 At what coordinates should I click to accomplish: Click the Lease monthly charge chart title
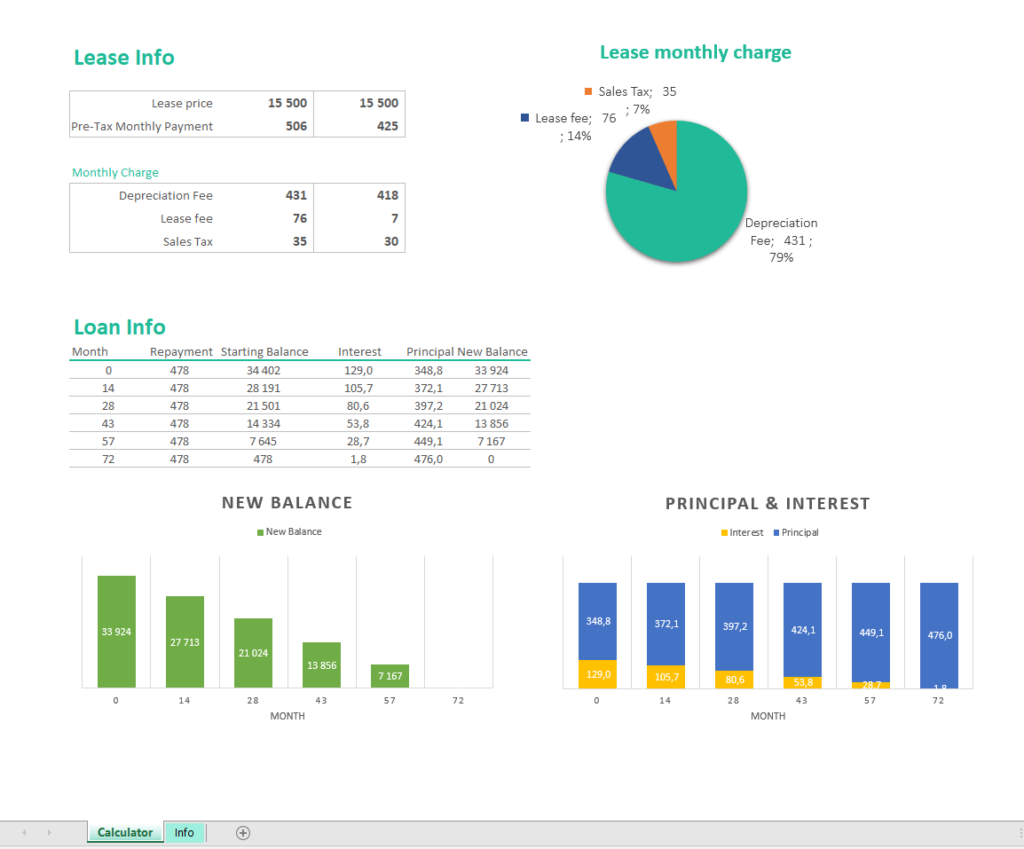[695, 52]
